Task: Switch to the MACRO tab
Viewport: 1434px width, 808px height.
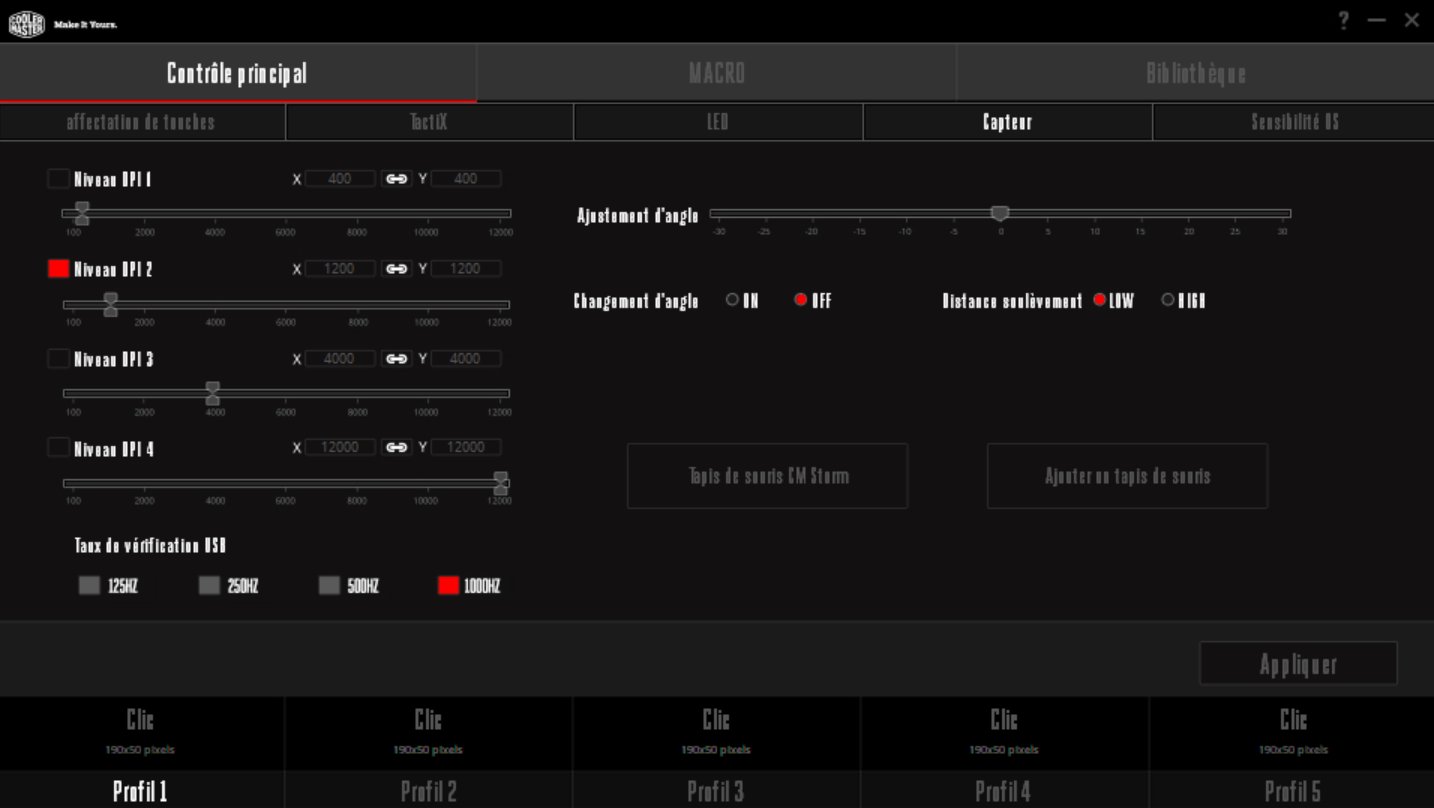Action: pos(716,73)
